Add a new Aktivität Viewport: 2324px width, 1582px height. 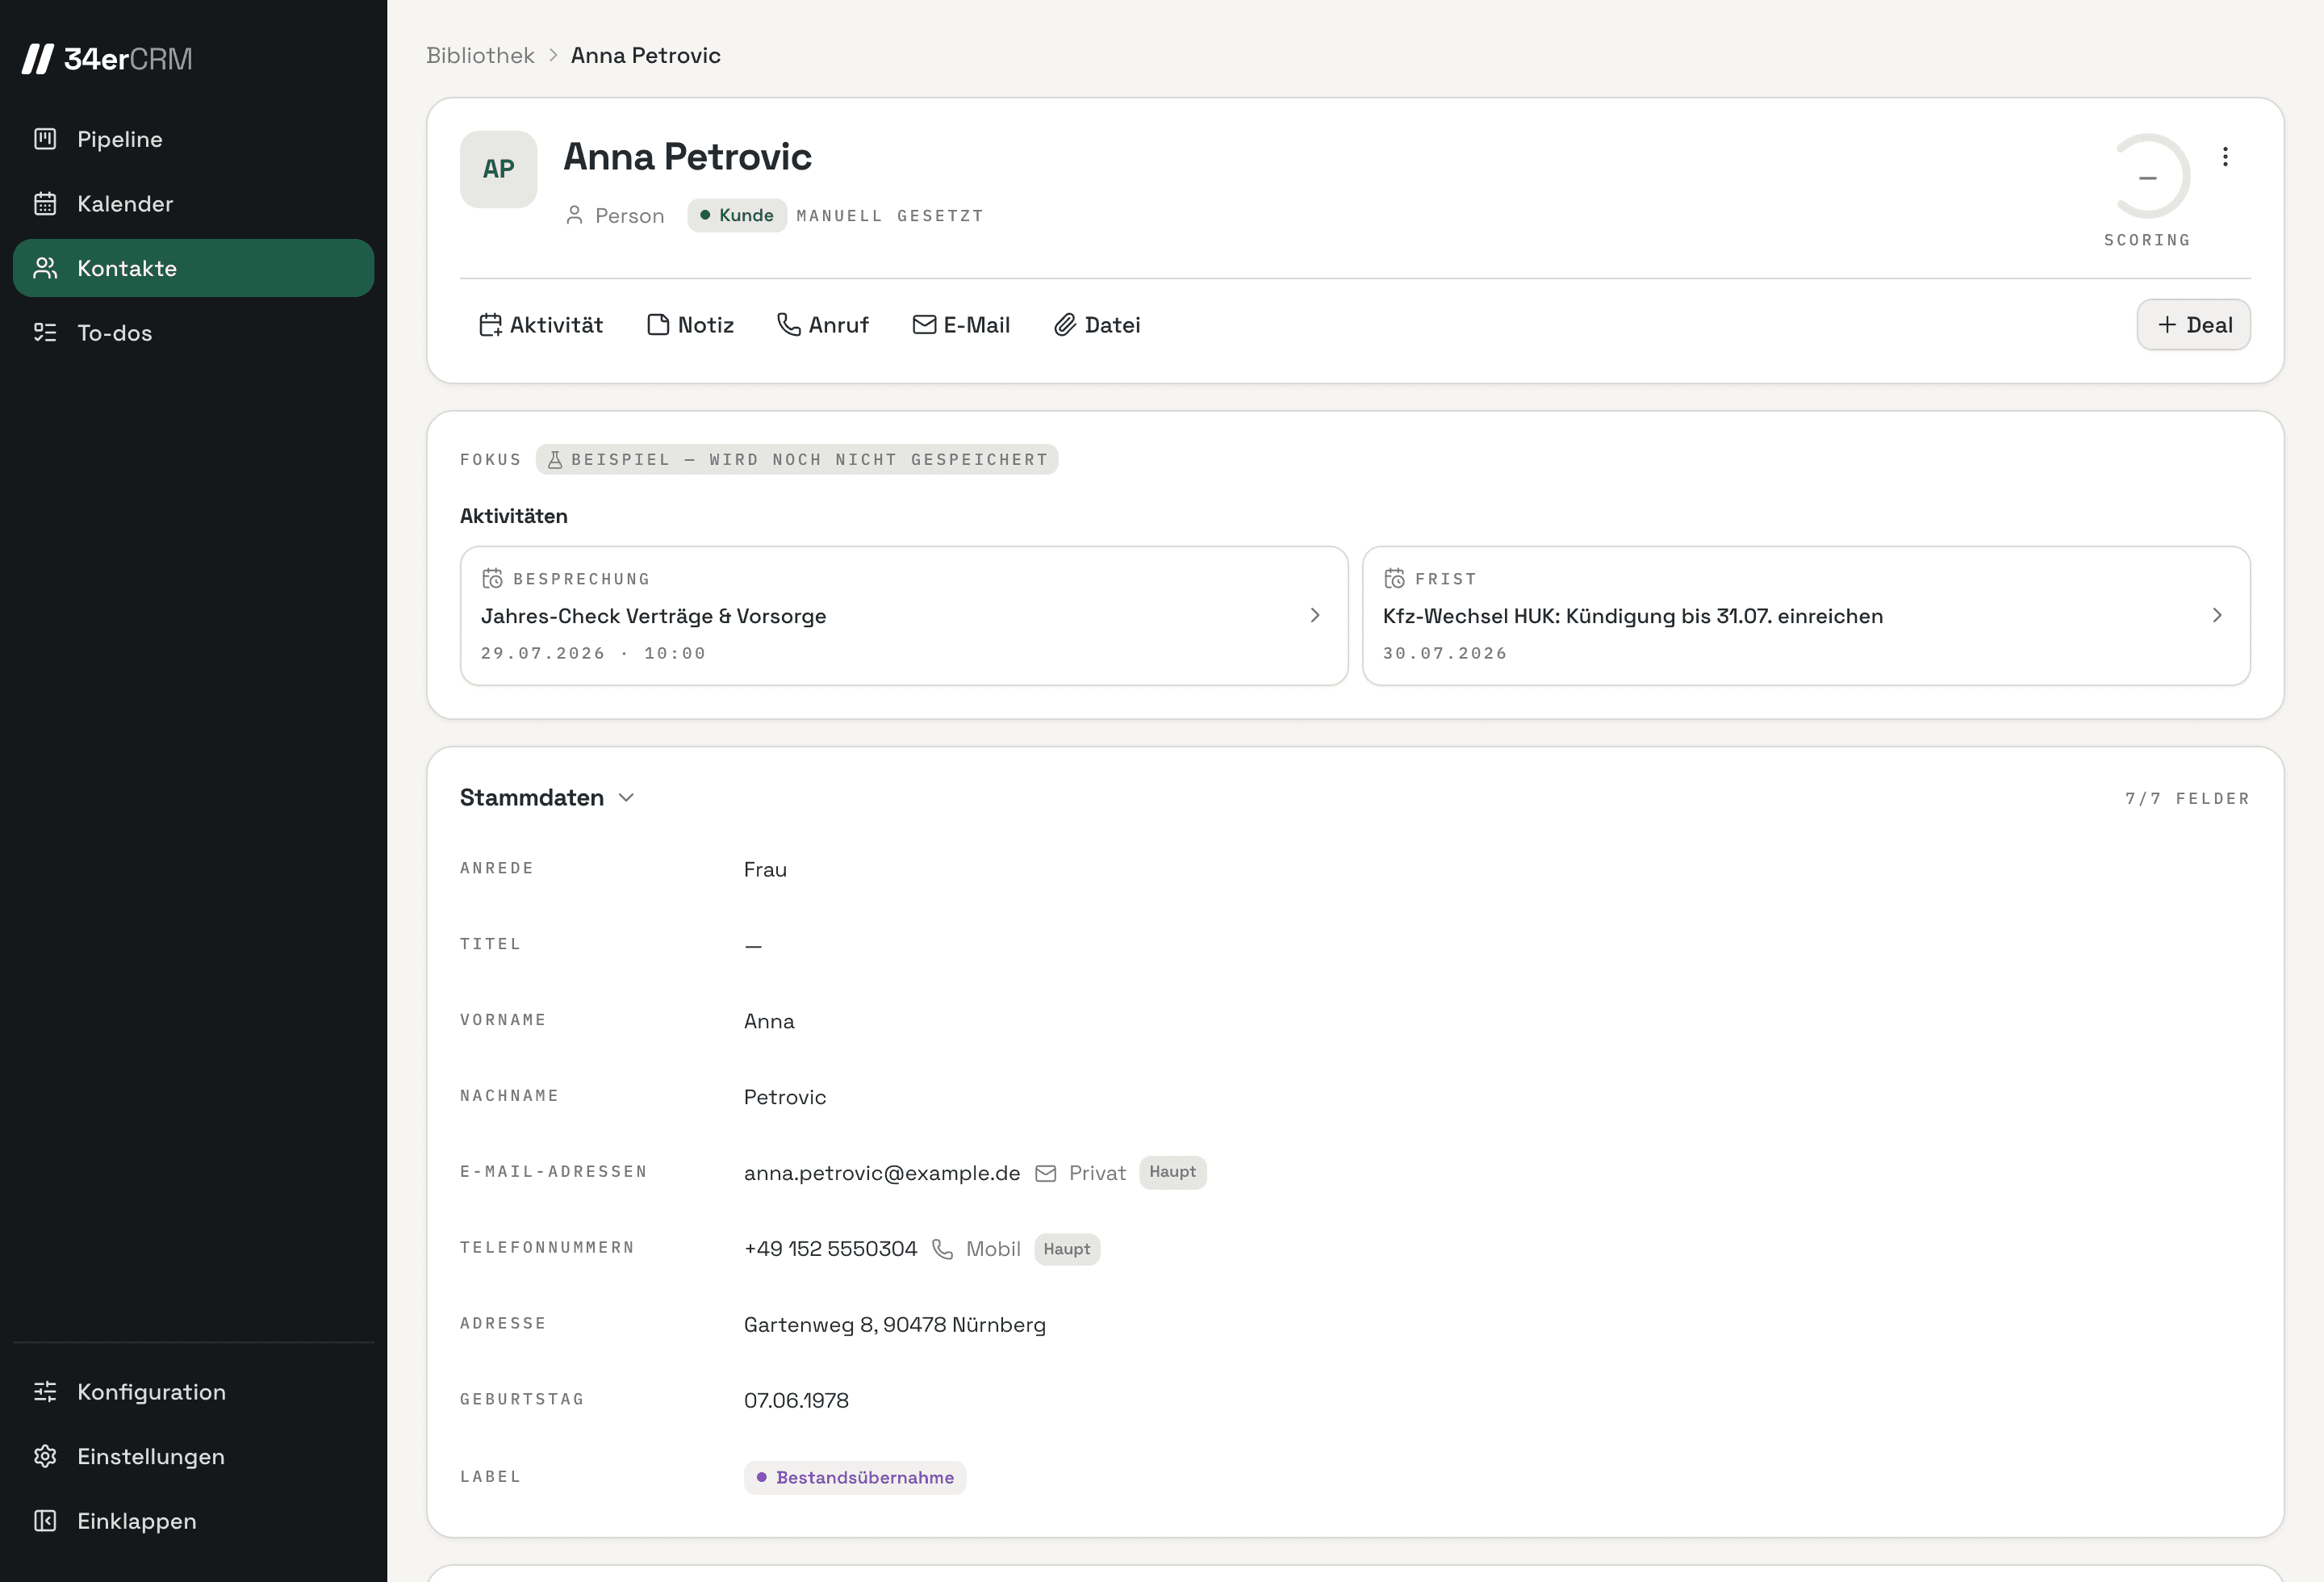541,325
